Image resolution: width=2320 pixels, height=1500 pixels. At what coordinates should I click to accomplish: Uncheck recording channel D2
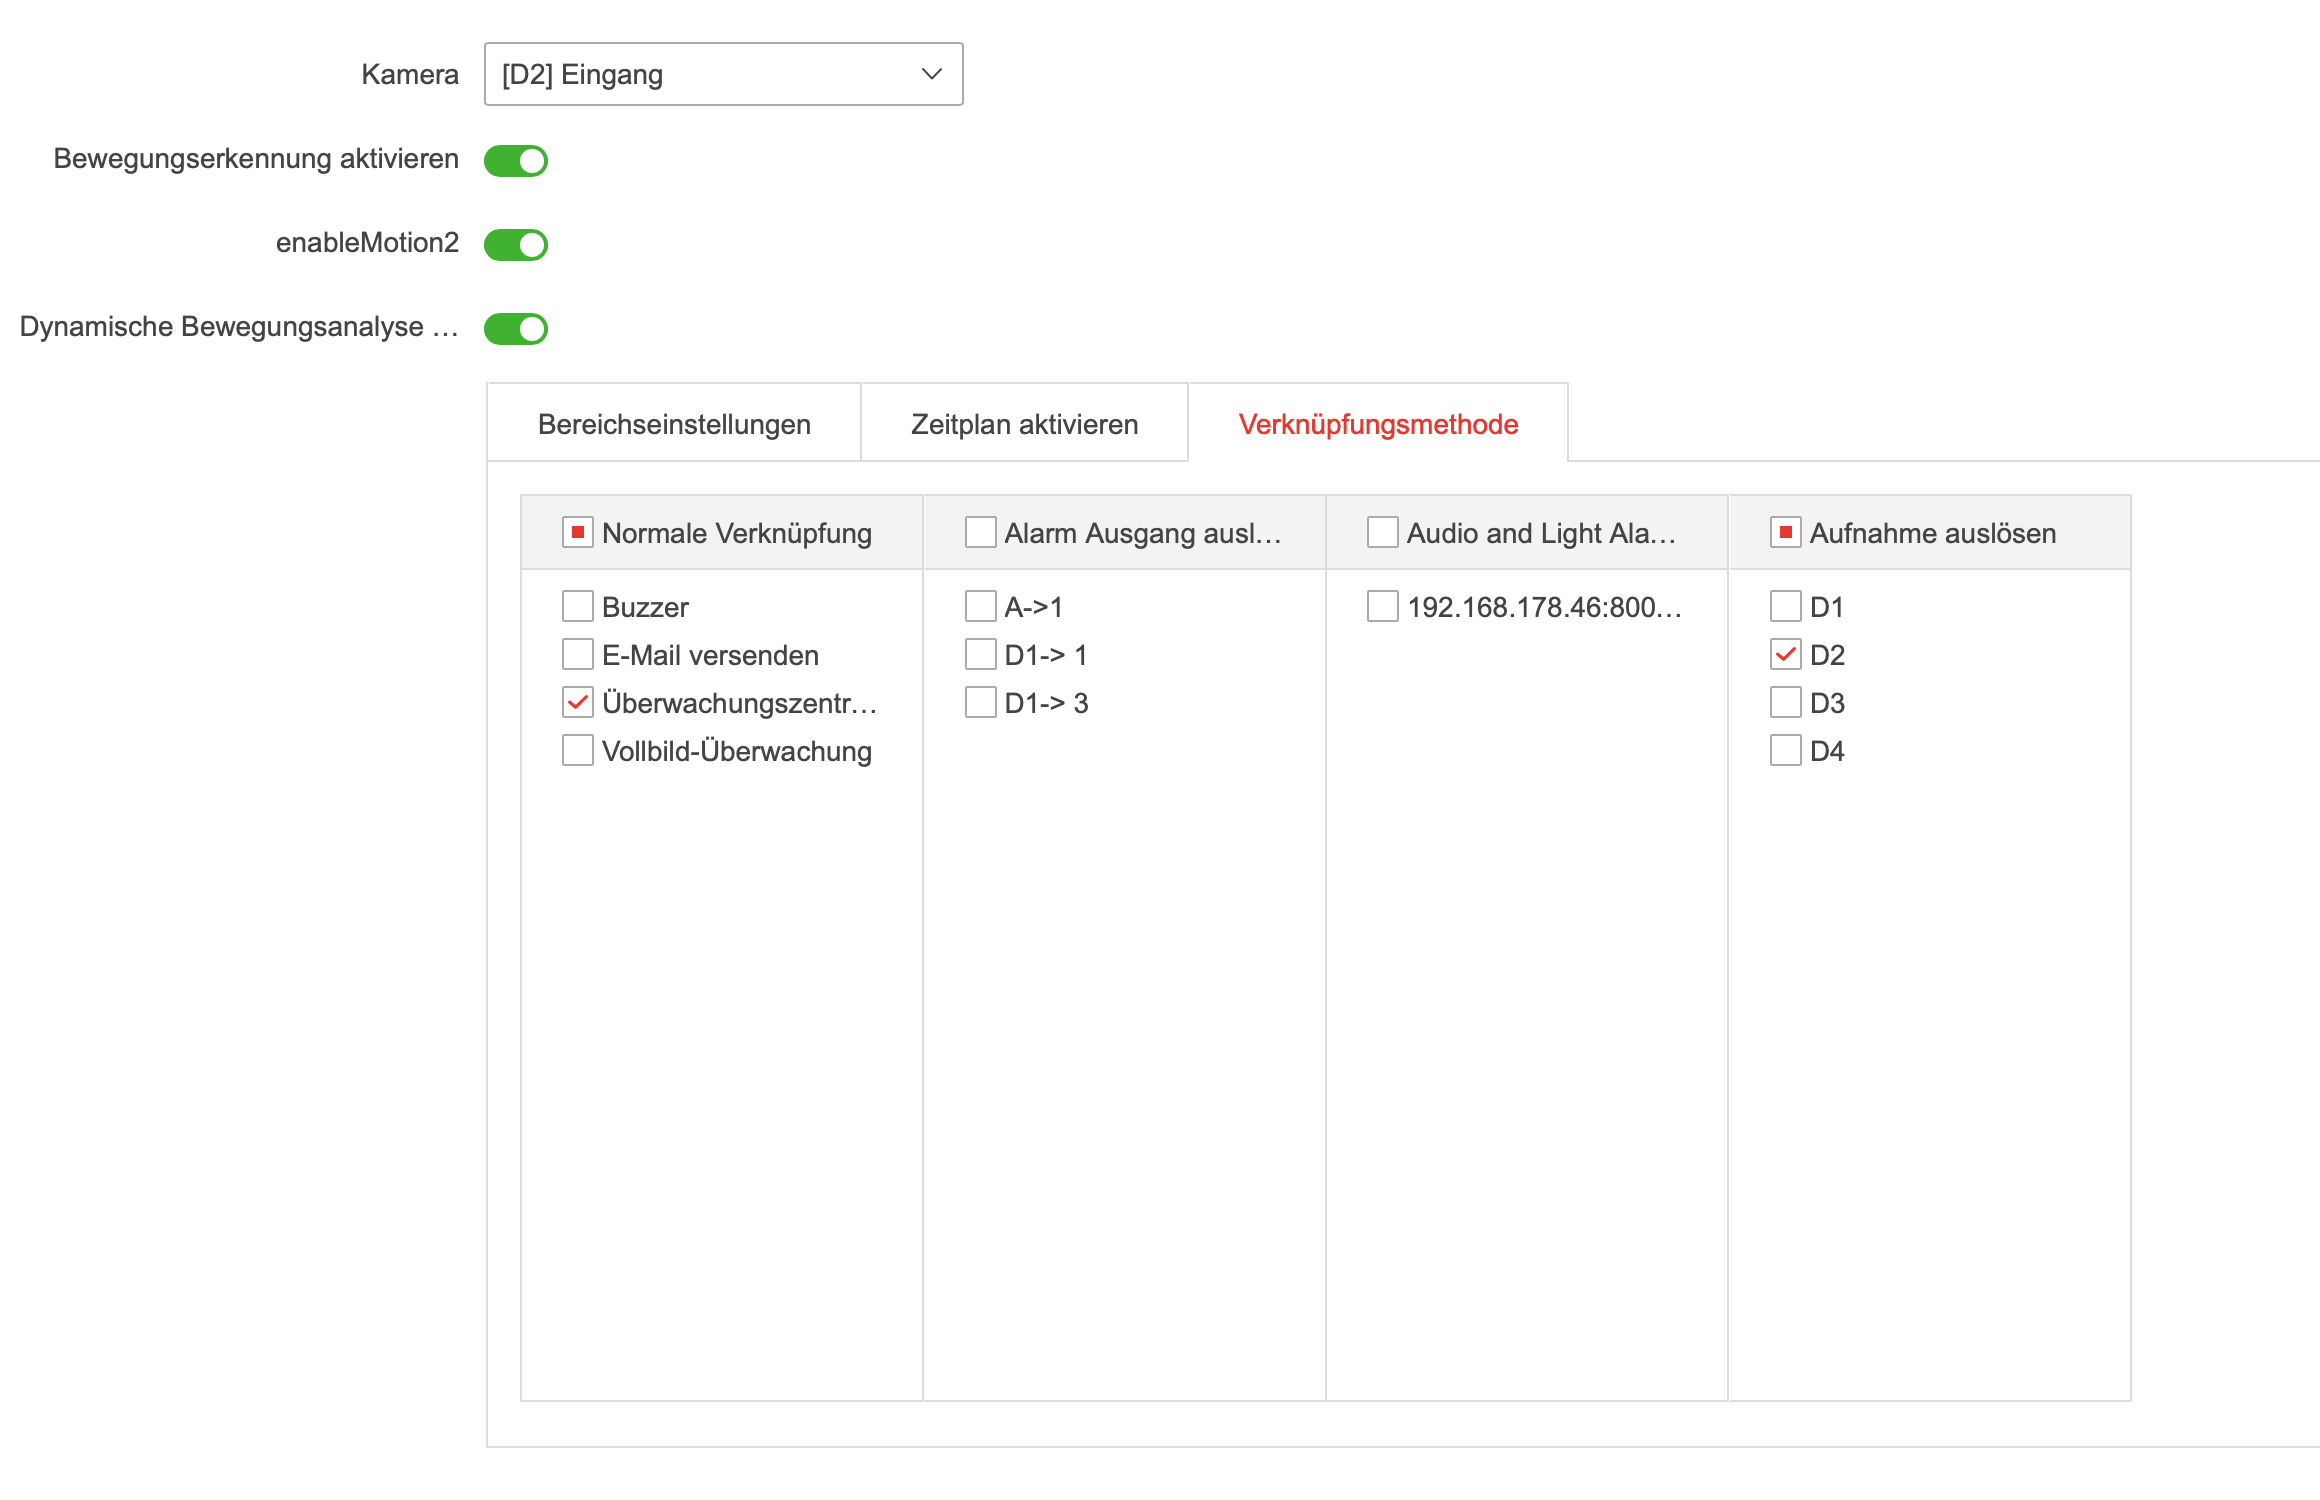click(1786, 654)
